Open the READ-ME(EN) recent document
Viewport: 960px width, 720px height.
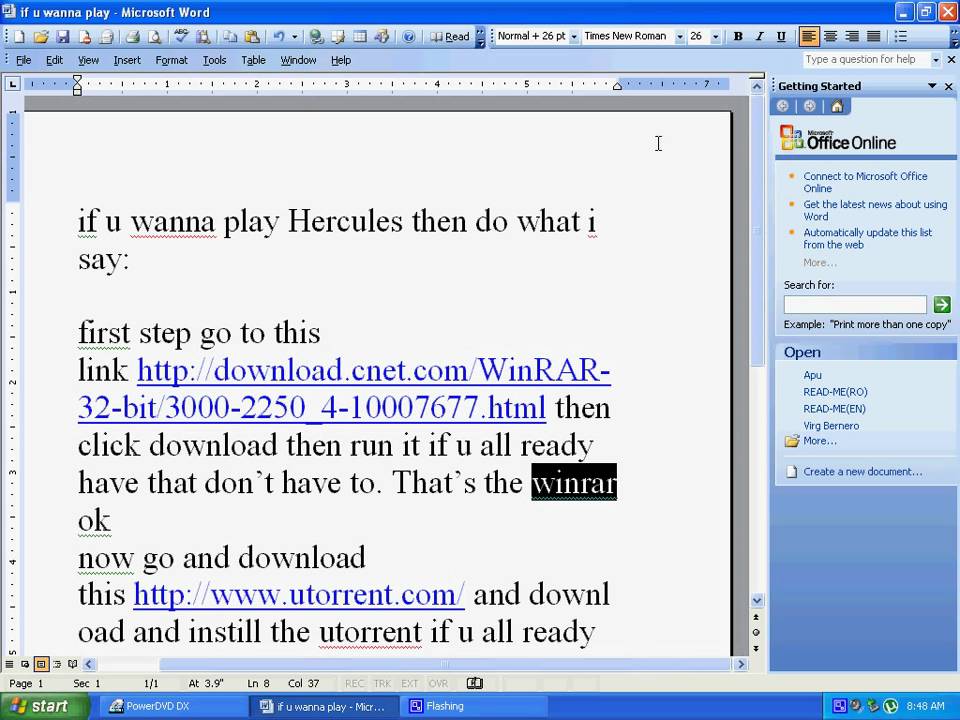(x=834, y=408)
